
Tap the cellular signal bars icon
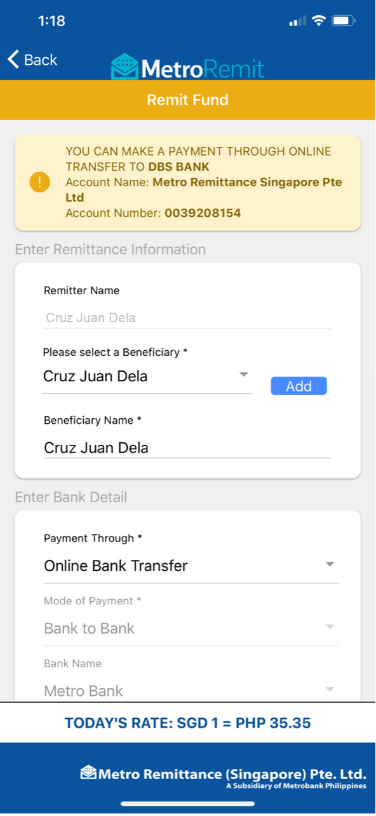[297, 21]
